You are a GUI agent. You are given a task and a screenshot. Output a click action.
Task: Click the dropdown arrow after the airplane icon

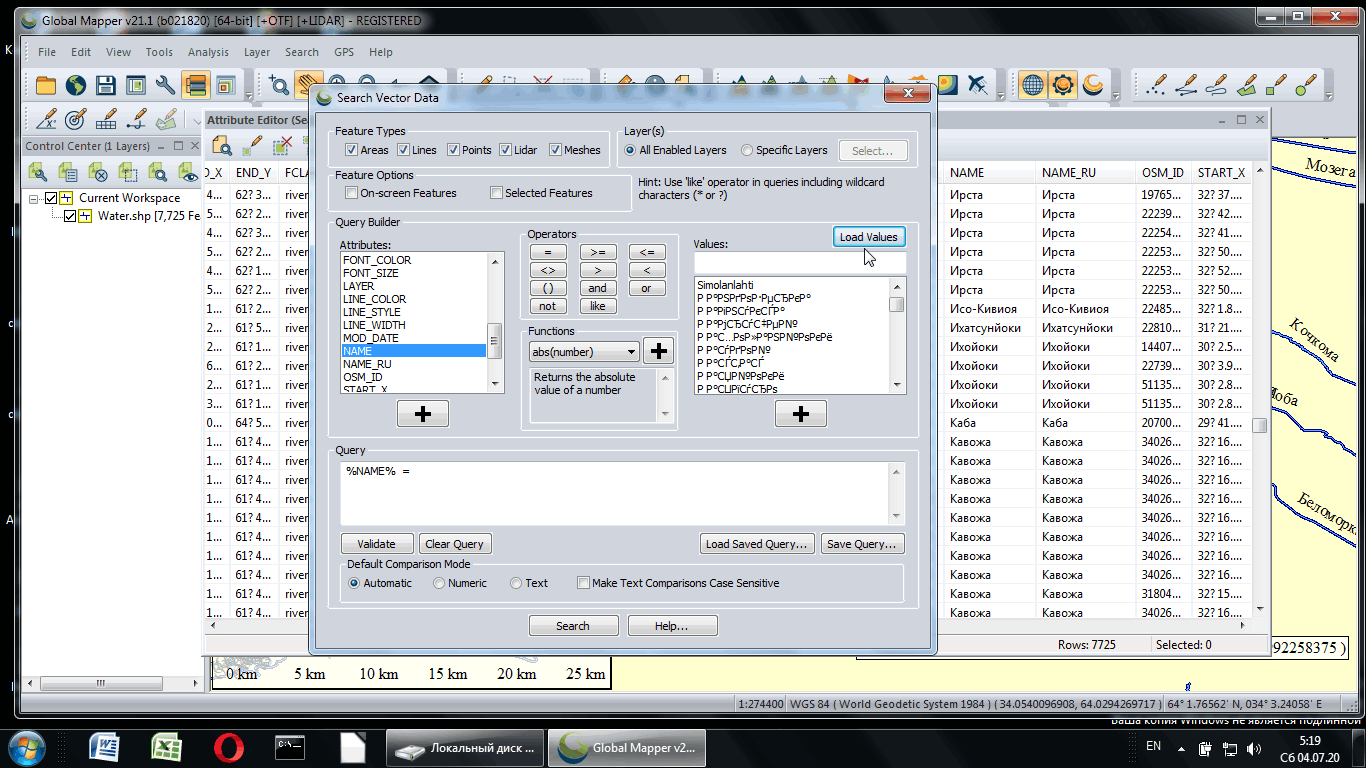[x=1001, y=94]
